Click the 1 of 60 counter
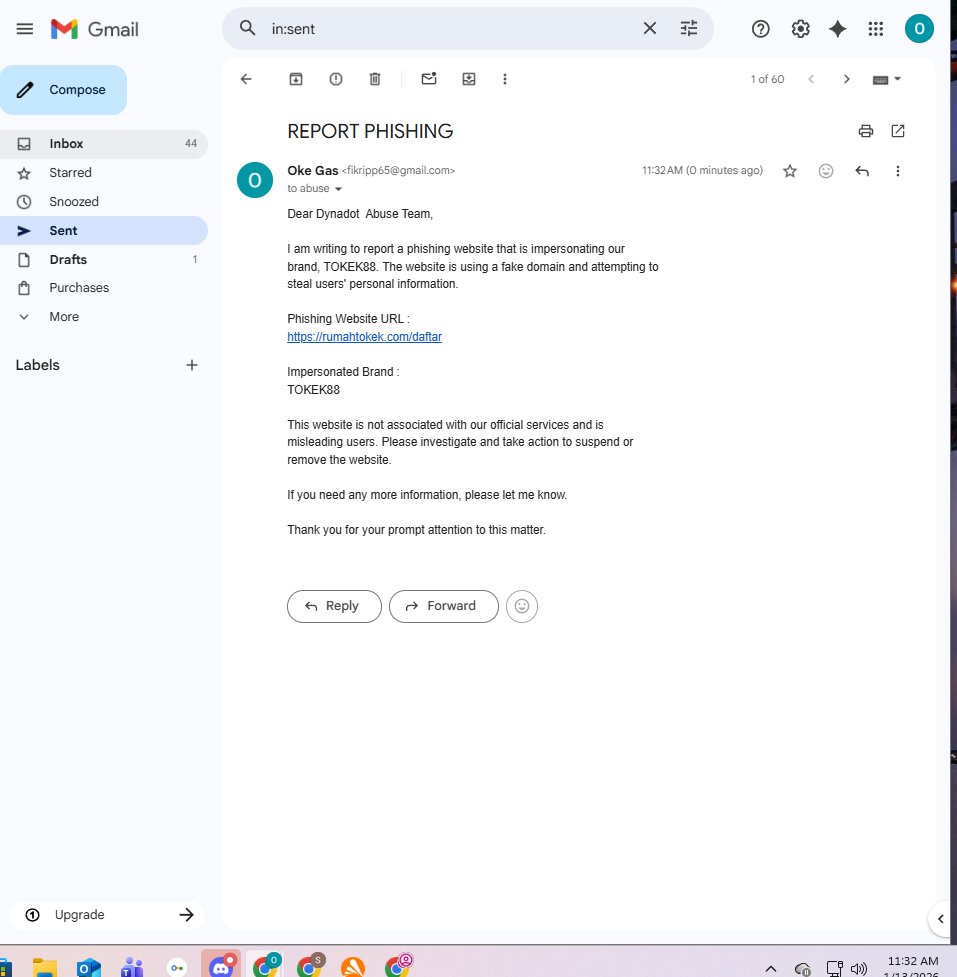 pyautogui.click(x=767, y=79)
